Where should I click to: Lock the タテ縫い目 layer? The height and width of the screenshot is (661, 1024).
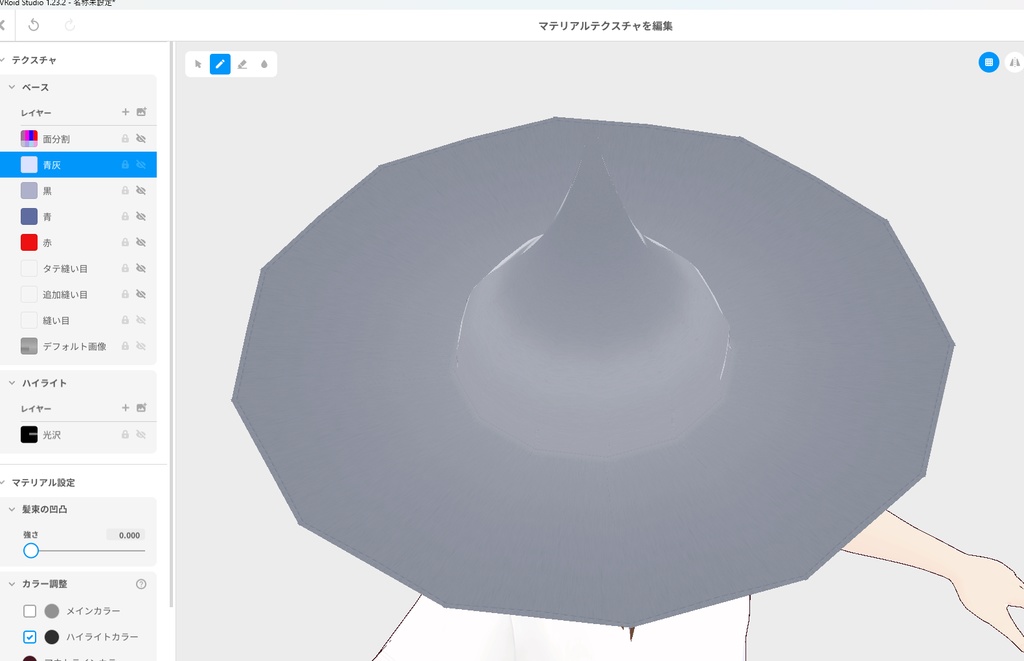[x=125, y=268]
